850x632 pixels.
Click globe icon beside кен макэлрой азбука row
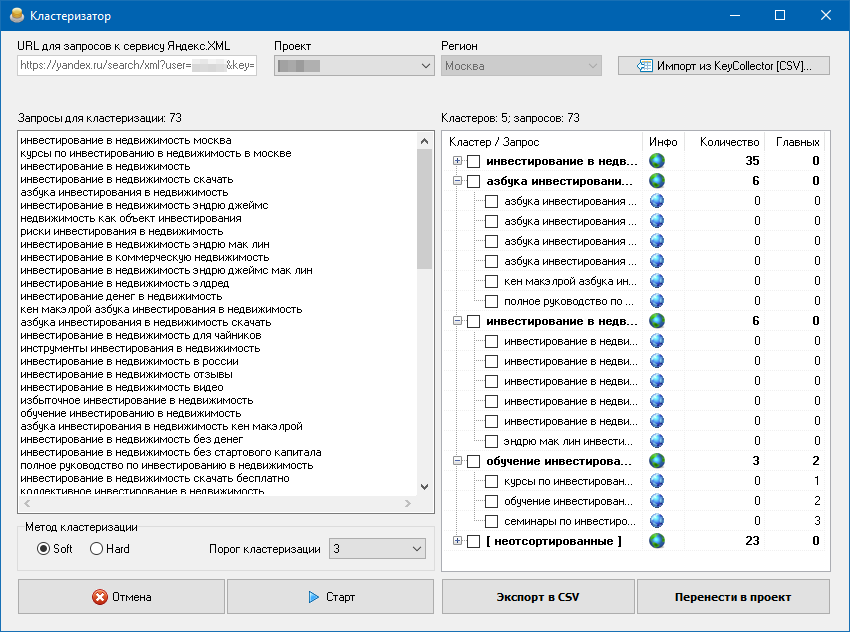point(656,281)
